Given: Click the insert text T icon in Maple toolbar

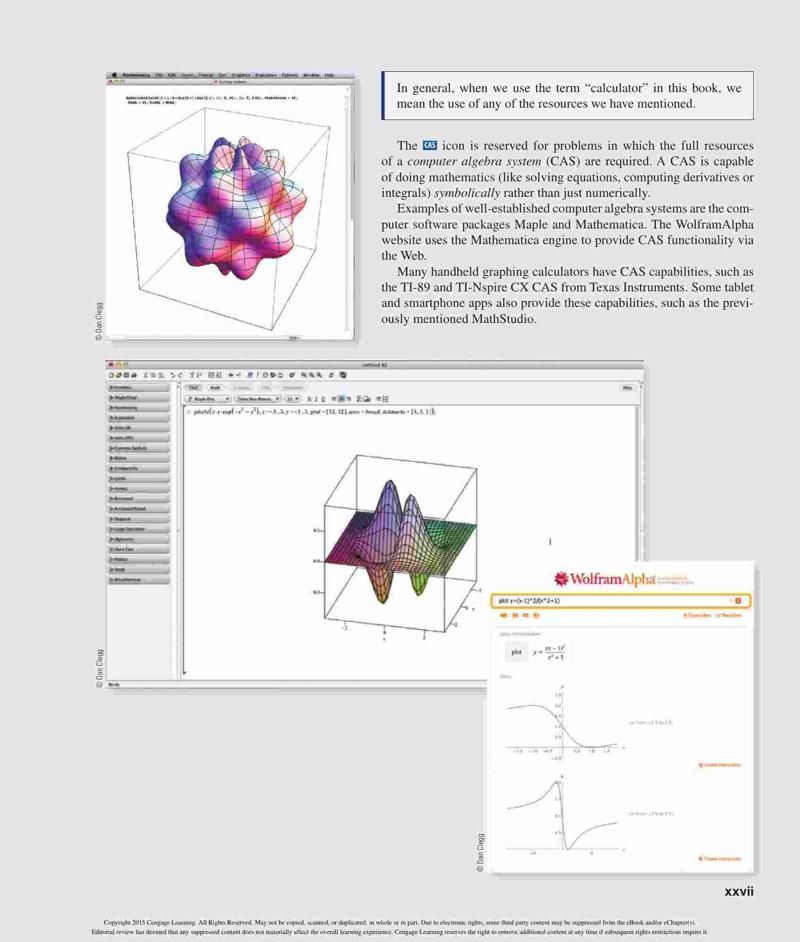Looking at the screenshot, I should (x=192, y=375).
